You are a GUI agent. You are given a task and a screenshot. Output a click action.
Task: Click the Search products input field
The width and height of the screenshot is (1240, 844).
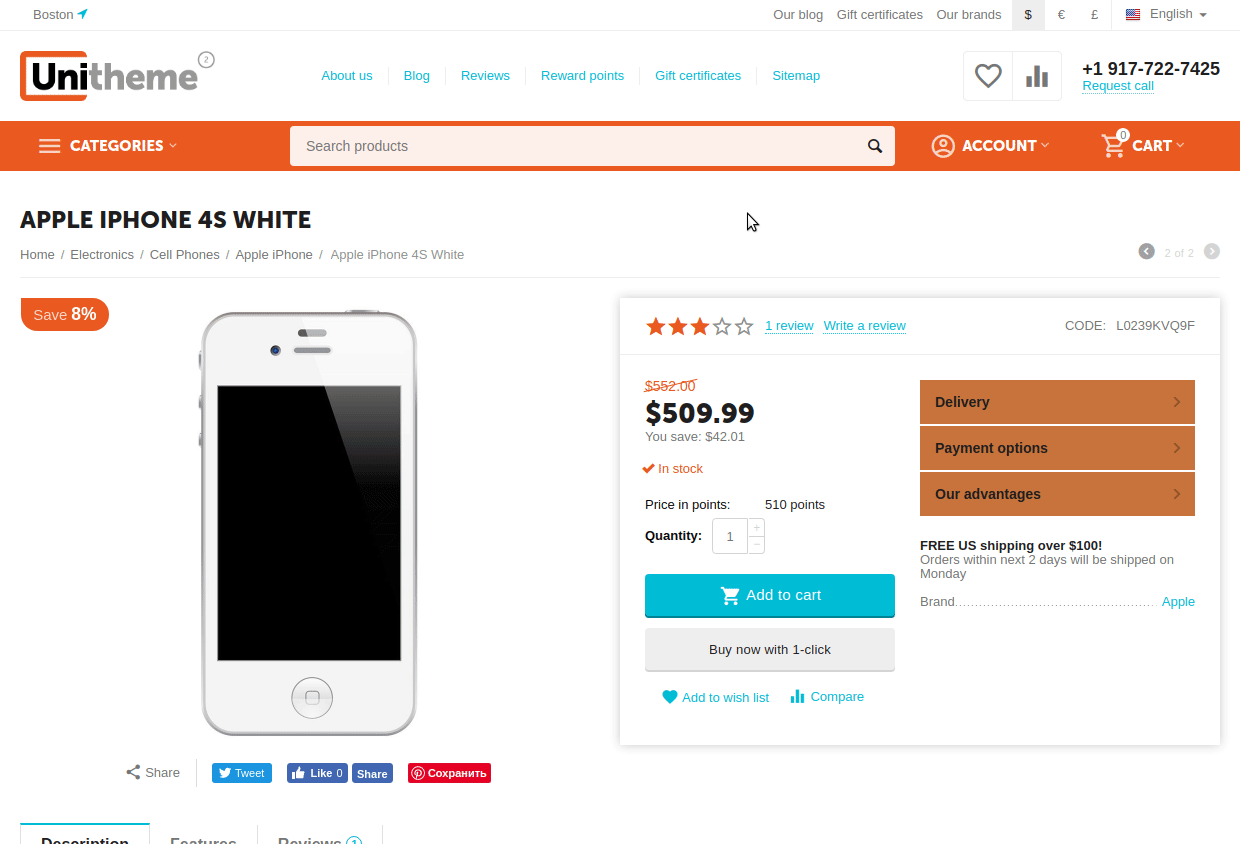pyautogui.click(x=575, y=146)
